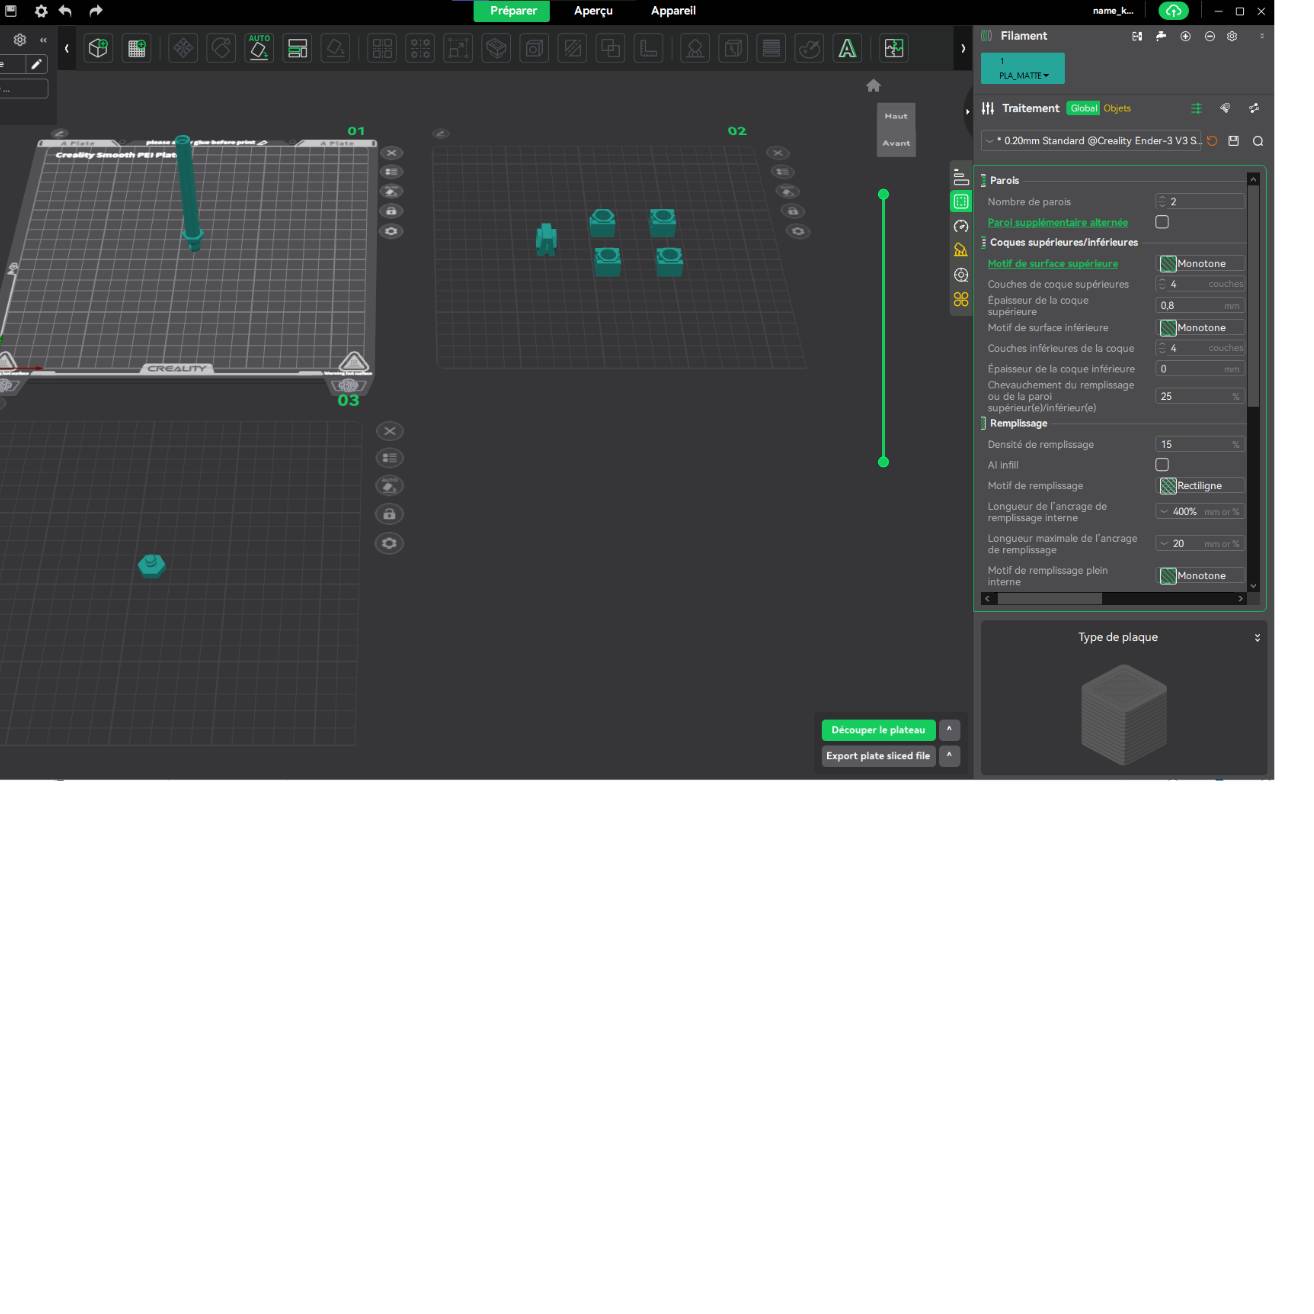Switch process scope to Global
The image size is (1314, 1314).
1083,108
